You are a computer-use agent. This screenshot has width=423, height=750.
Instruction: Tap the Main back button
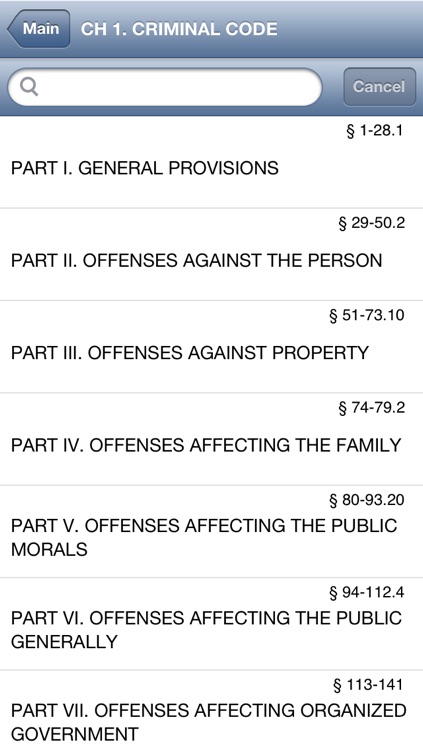coord(39,29)
